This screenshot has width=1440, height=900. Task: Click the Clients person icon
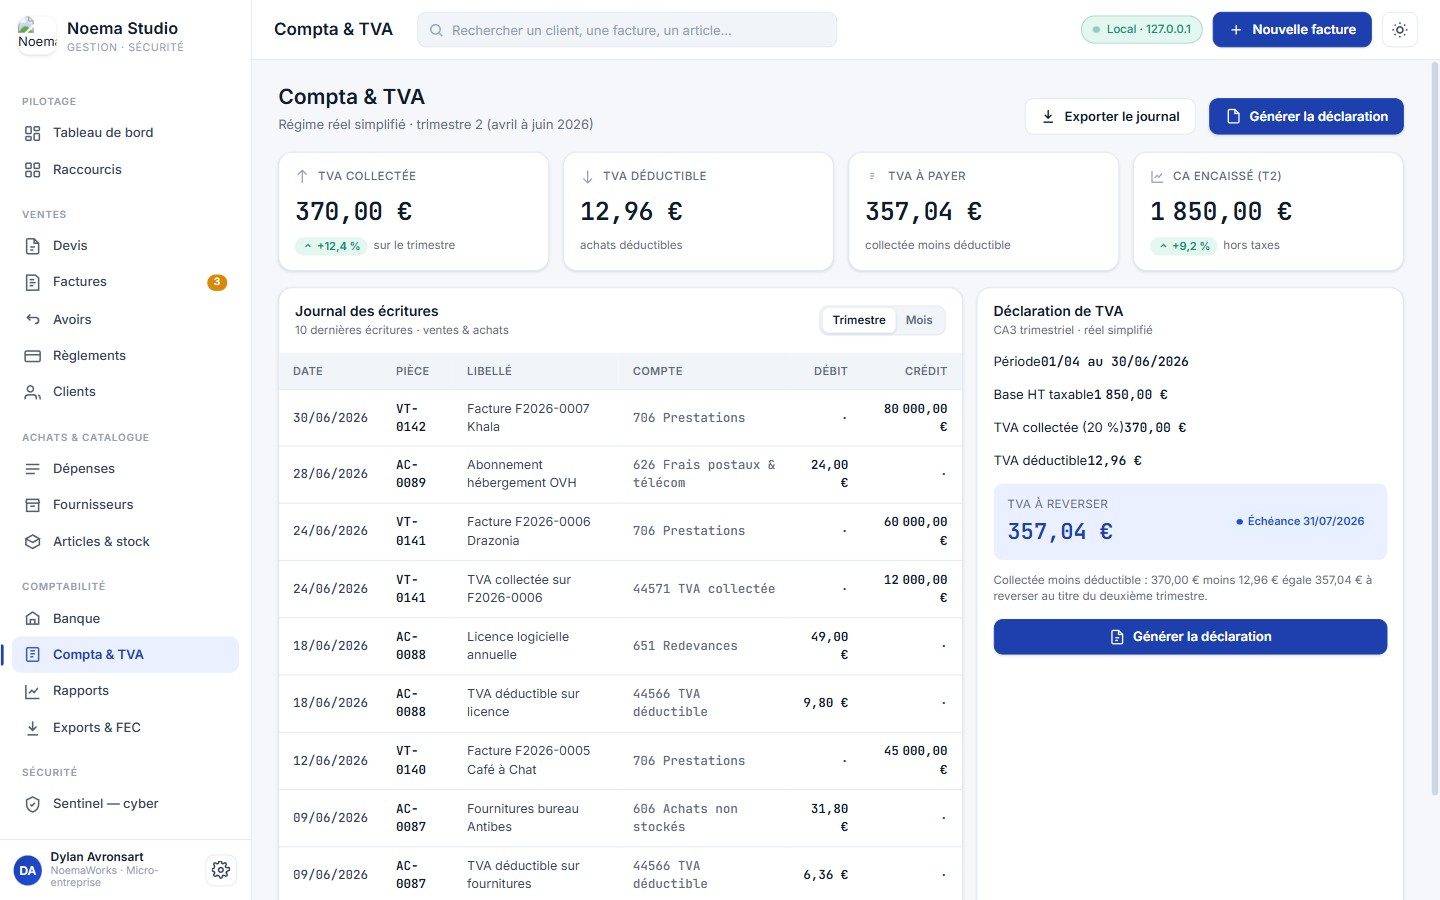pos(33,392)
